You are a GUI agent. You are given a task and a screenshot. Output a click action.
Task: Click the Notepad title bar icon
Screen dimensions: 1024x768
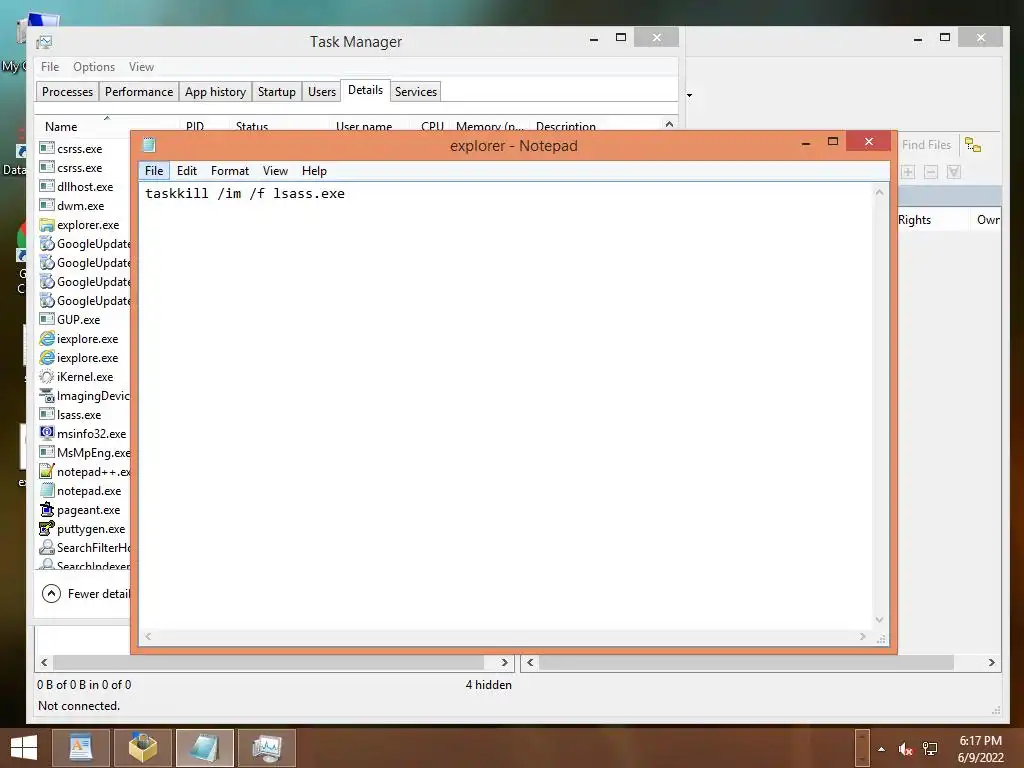pyautogui.click(x=149, y=145)
